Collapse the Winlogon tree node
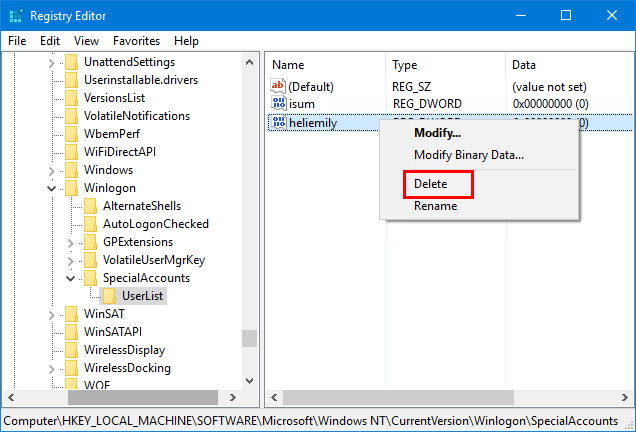 tap(51, 188)
